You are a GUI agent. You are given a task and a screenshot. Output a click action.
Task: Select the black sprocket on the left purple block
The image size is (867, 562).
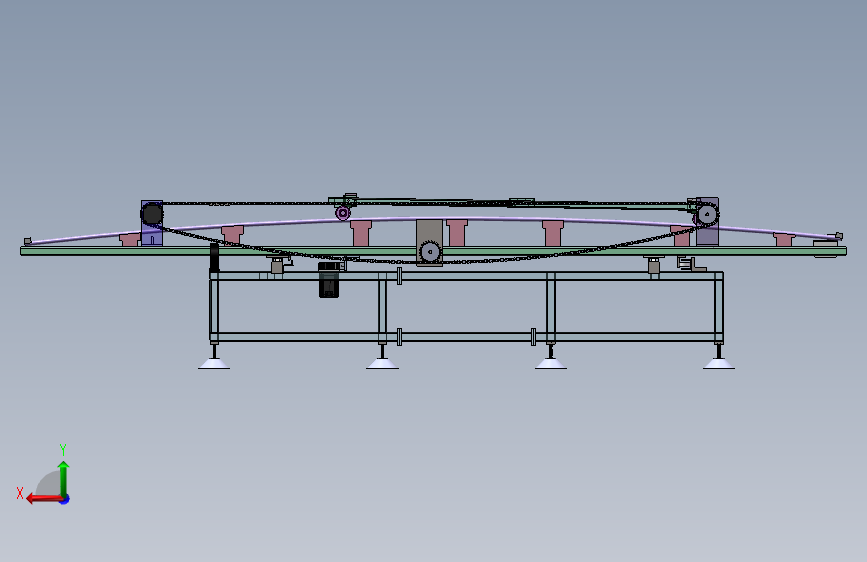point(152,214)
